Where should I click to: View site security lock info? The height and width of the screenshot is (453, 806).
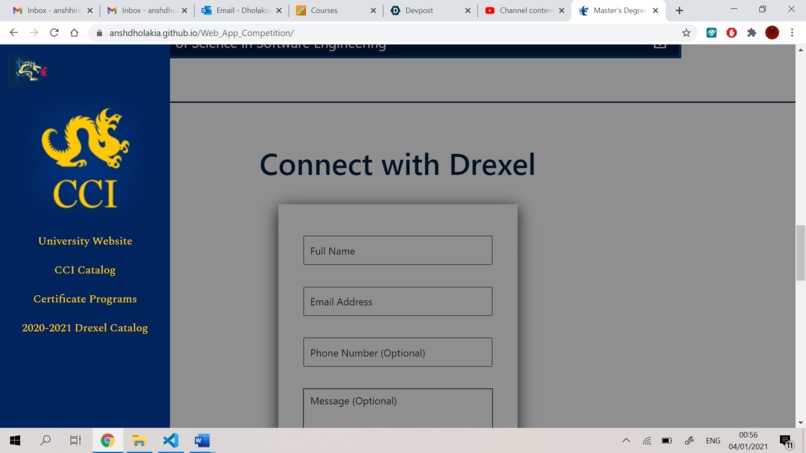click(99, 33)
